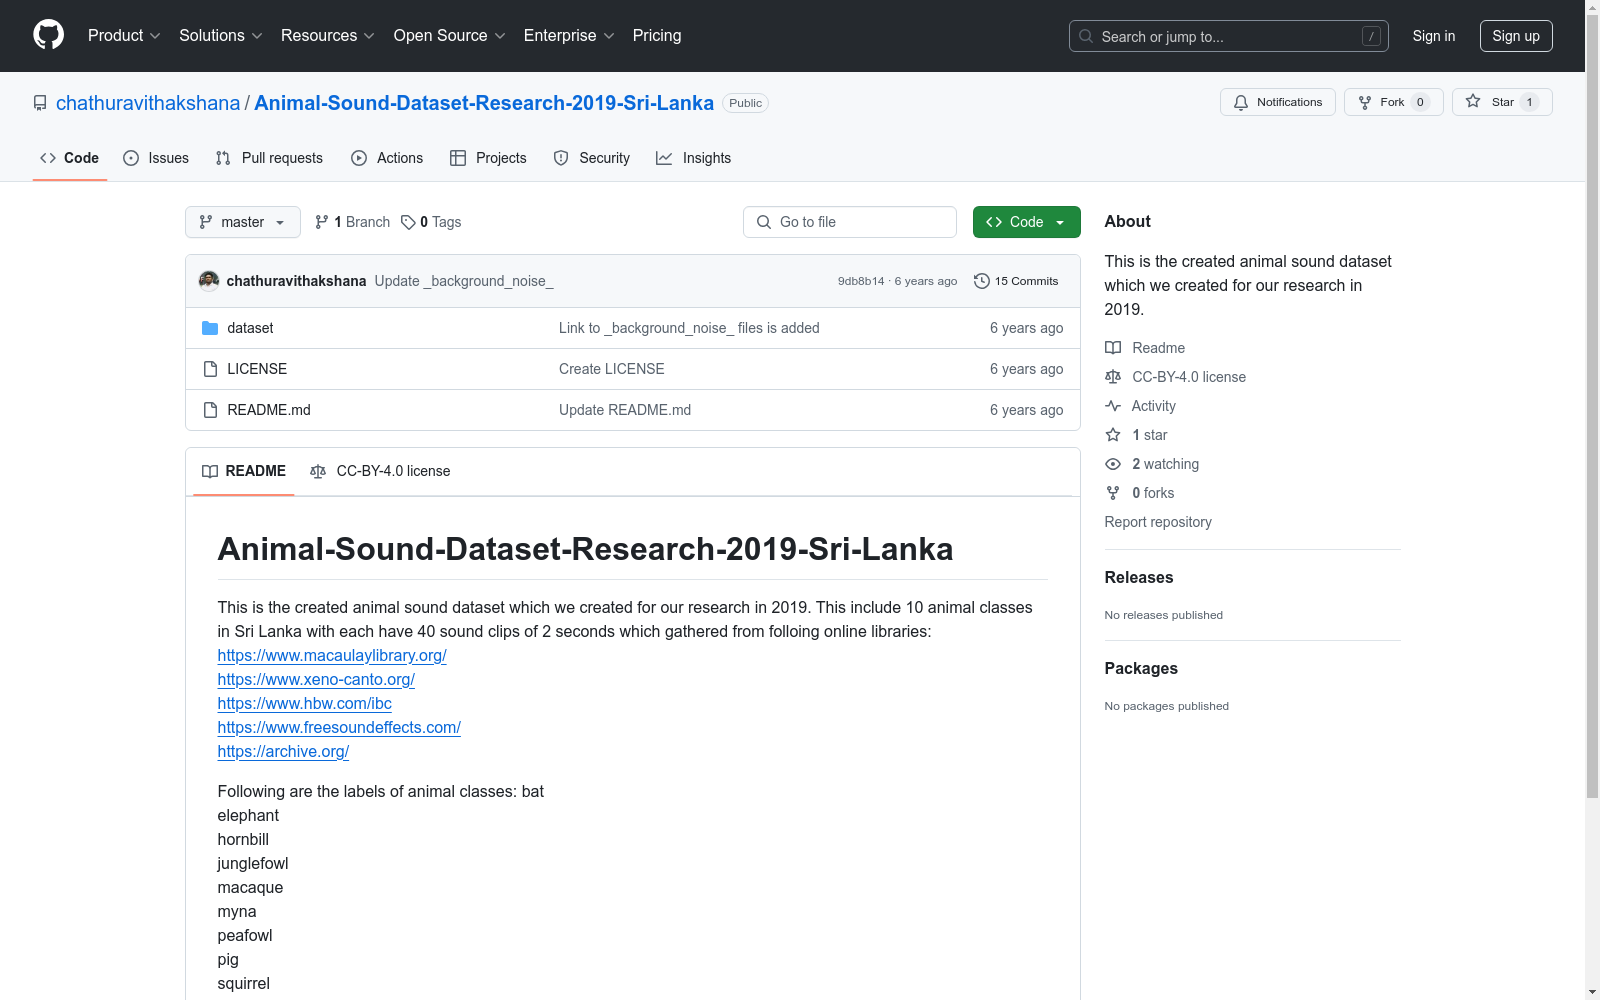Click the Issues circle icon

pos(131,158)
